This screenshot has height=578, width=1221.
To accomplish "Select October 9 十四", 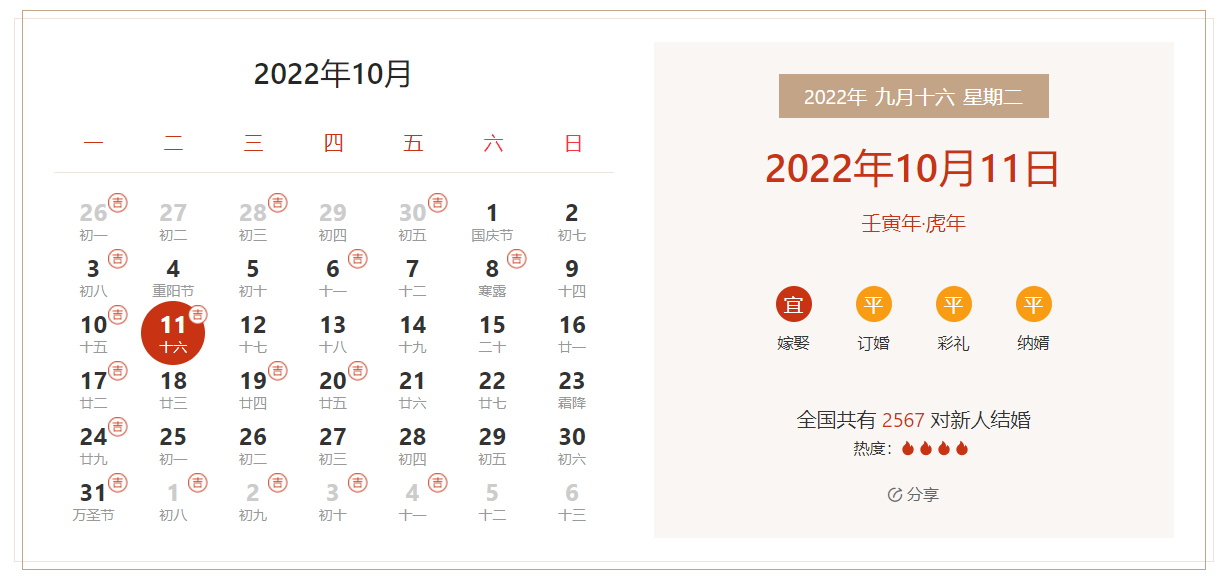I will pos(572,278).
